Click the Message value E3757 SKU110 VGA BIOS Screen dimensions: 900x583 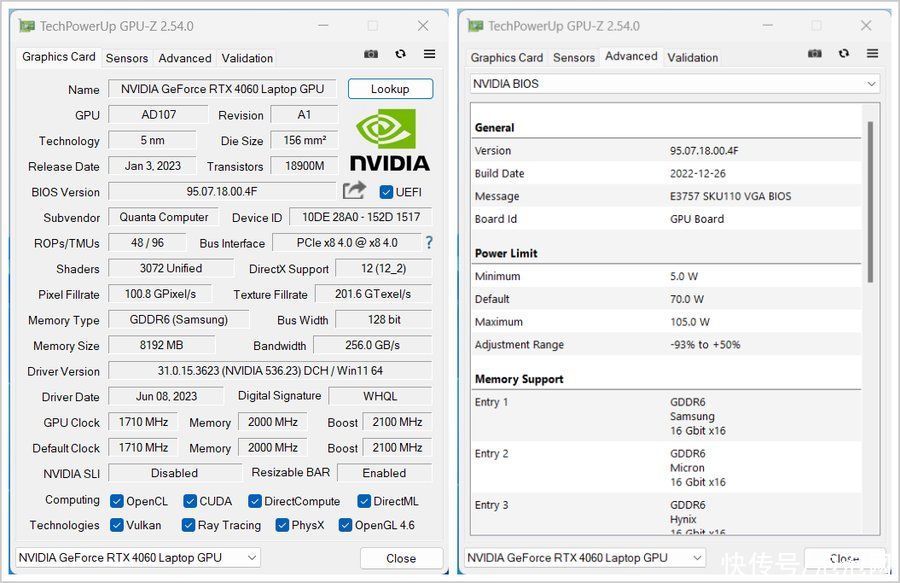[731, 196]
